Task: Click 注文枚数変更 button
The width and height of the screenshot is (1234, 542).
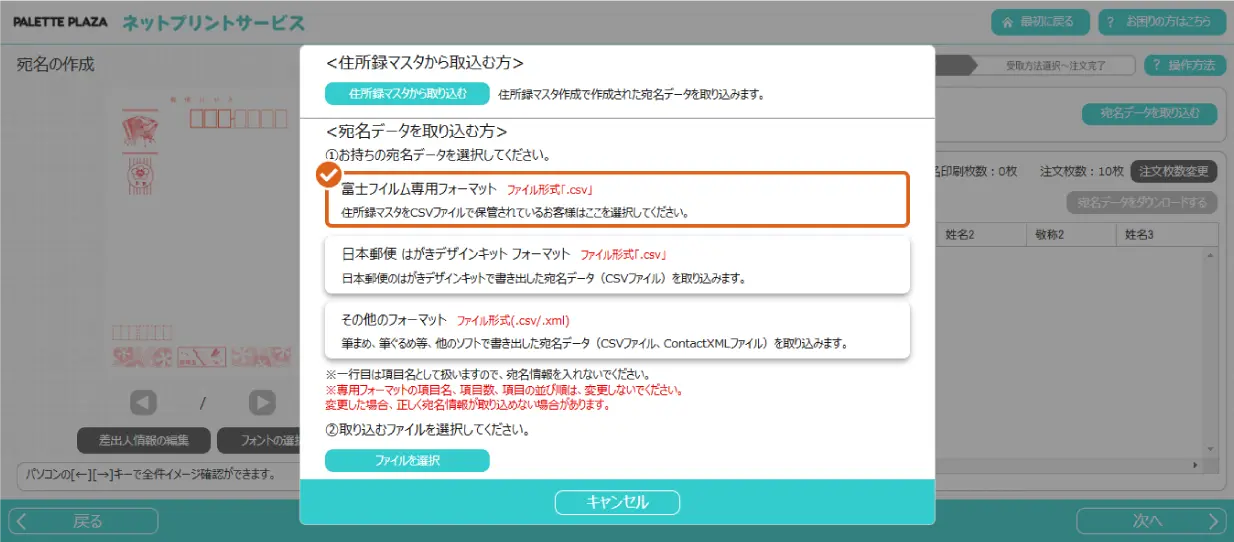Action: pos(1174,171)
